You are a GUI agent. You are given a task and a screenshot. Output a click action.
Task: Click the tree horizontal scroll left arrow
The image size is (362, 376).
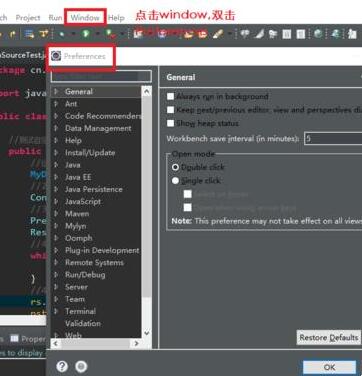[x=56, y=343]
